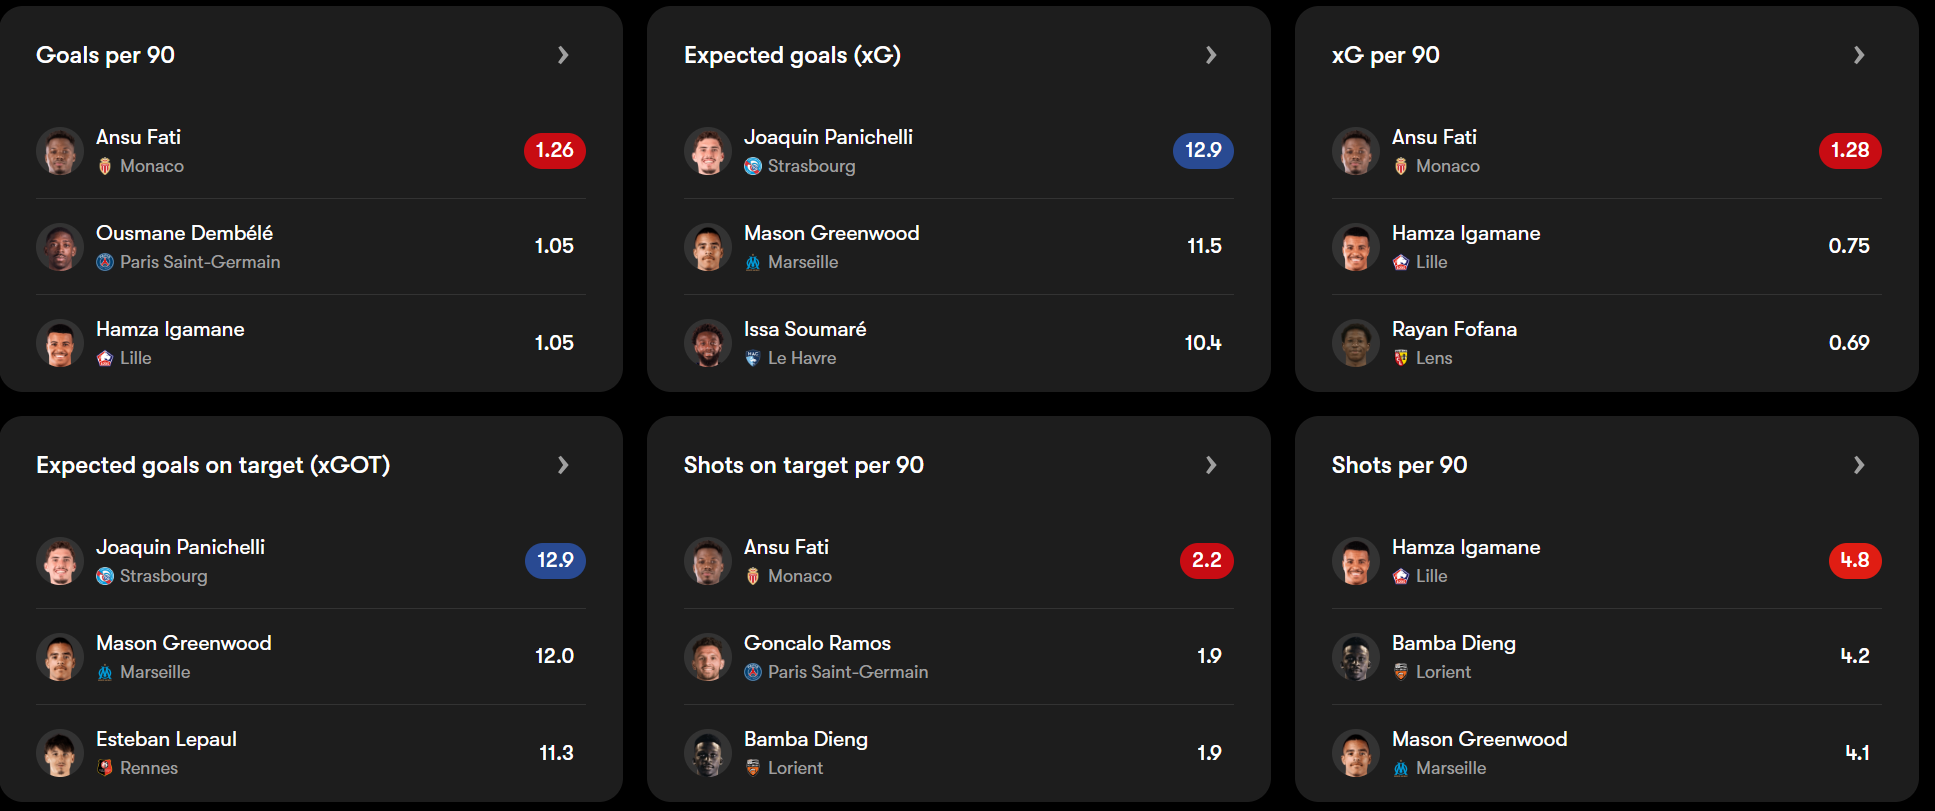1935x811 pixels.
Task: Open Esteban Lepaul's player profile link
Action: 166,739
